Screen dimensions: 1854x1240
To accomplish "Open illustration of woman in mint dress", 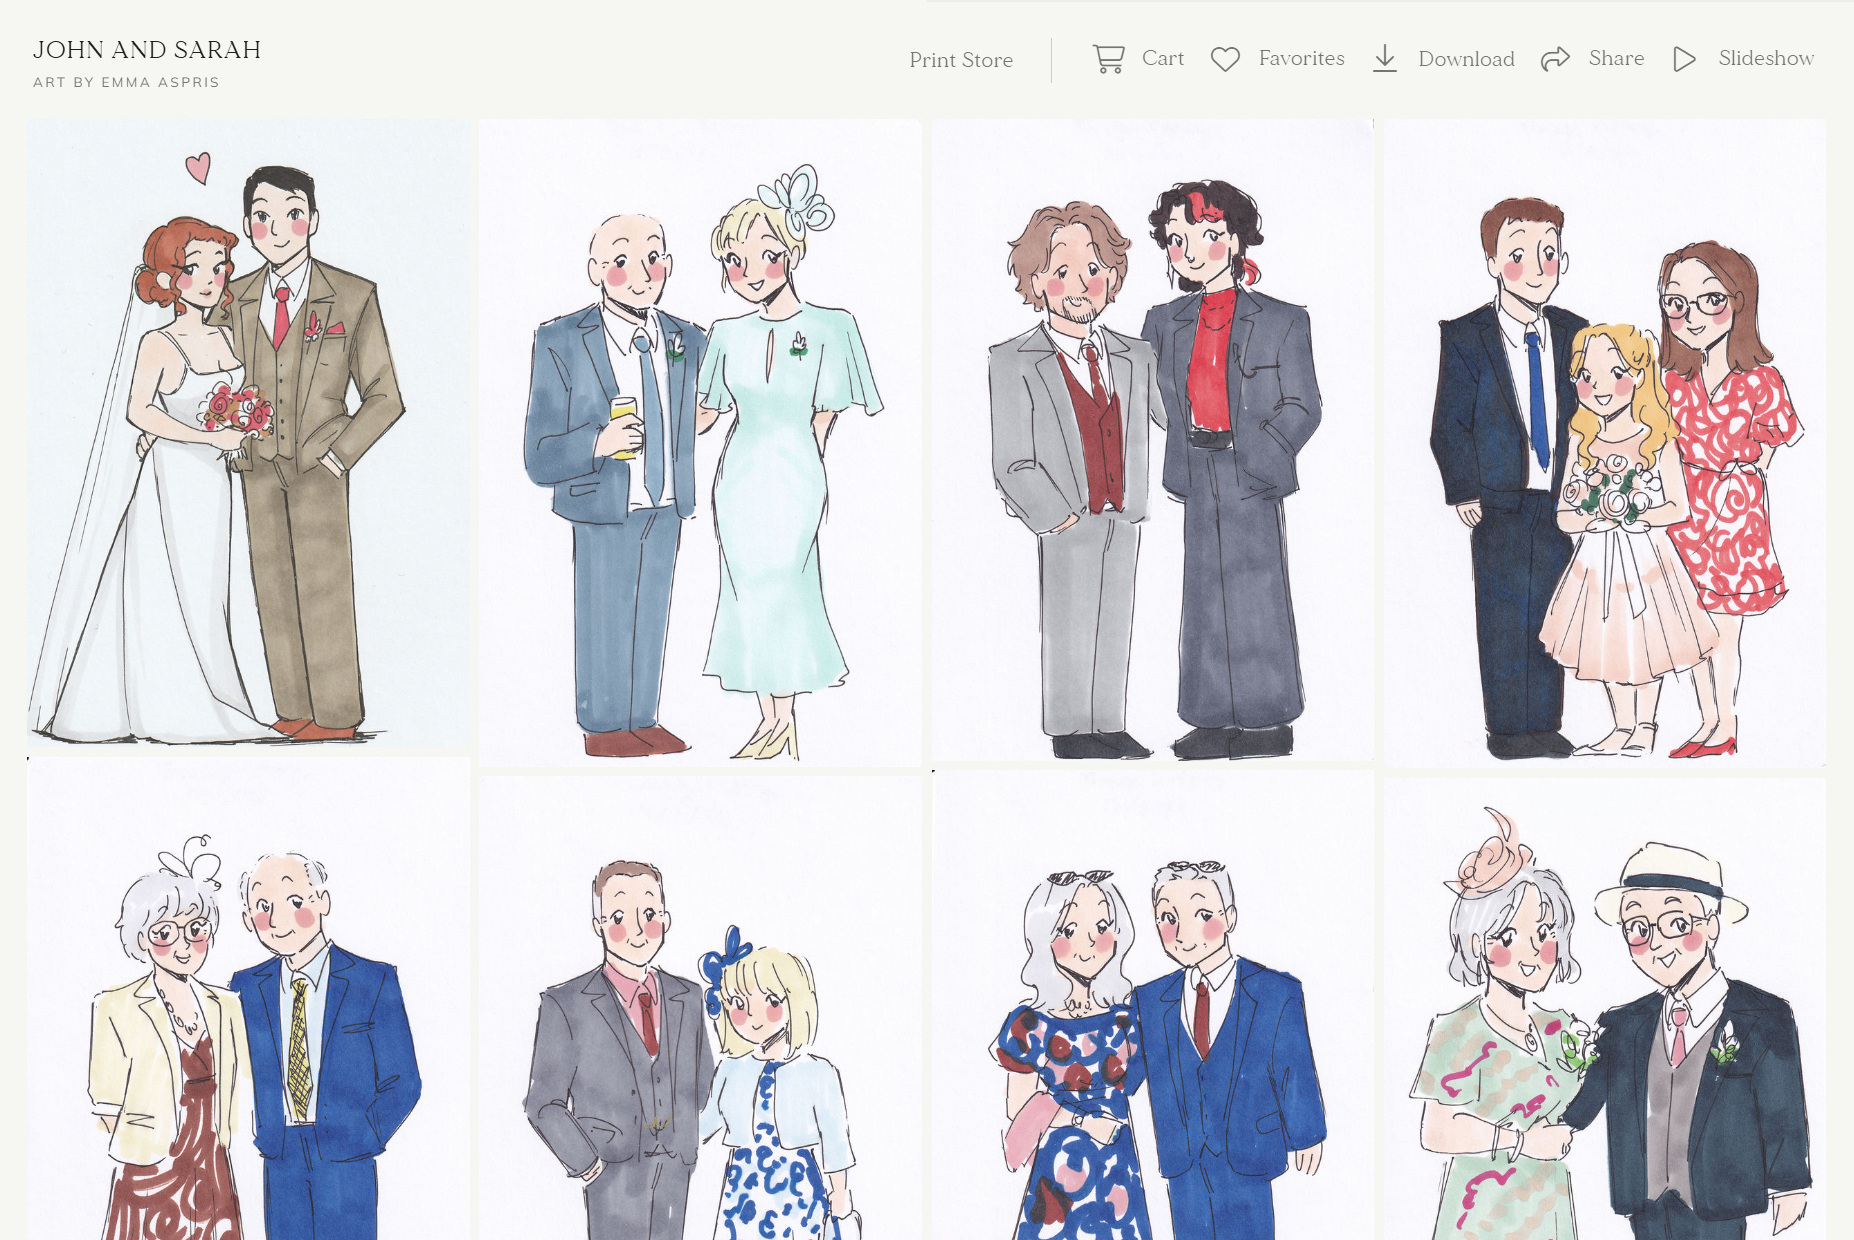I will (700, 442).
